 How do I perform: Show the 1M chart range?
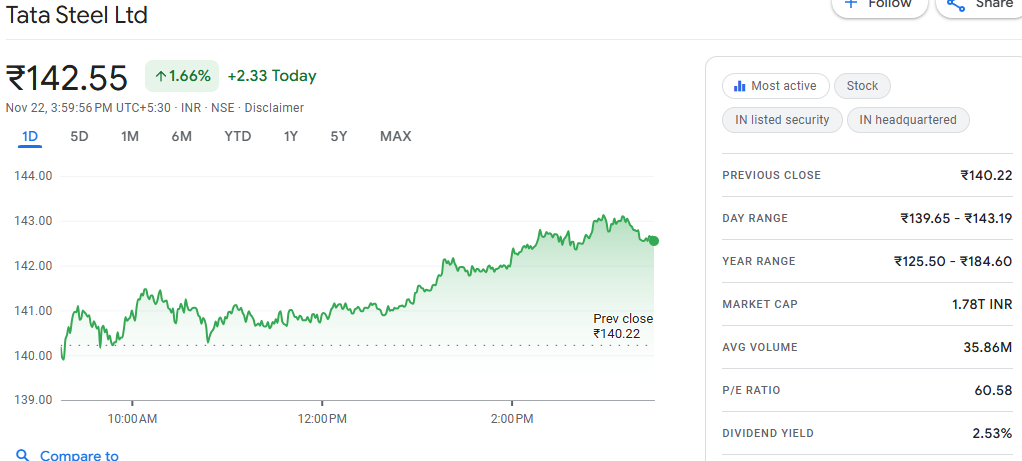click(130, 136)
